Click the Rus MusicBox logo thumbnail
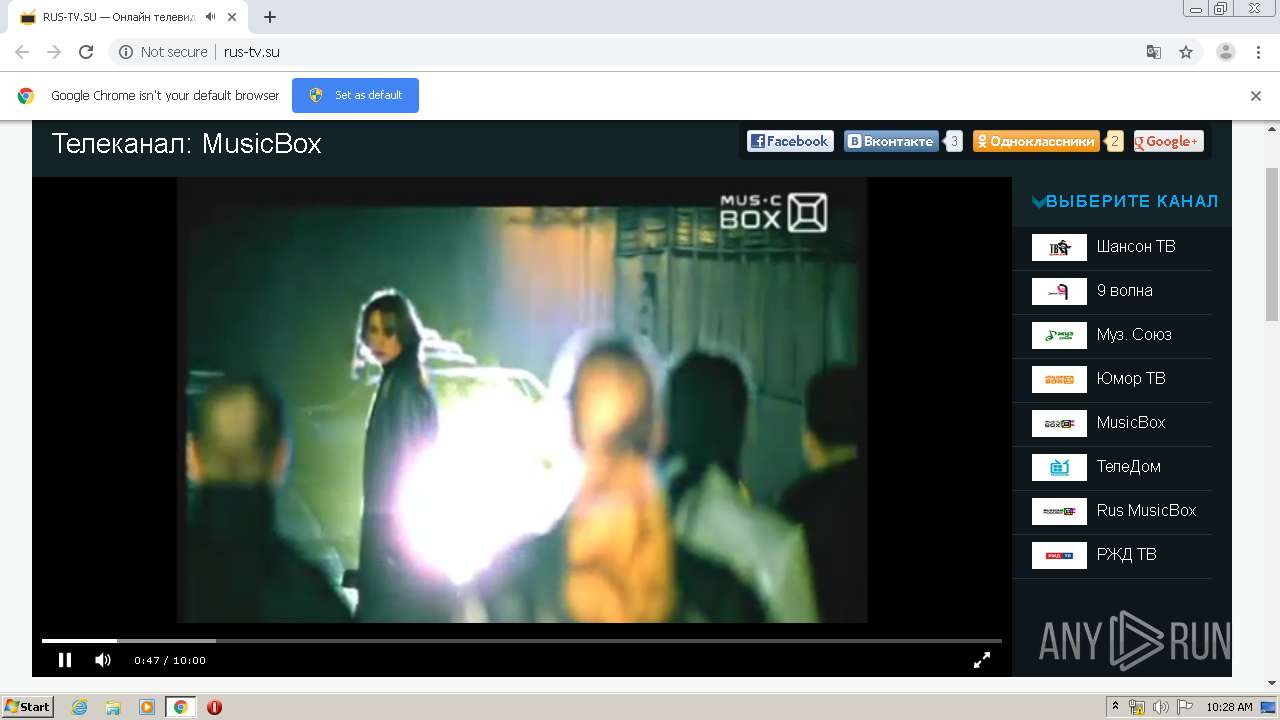This screenshot has height=720, width=1280. tap(1059, 511)
